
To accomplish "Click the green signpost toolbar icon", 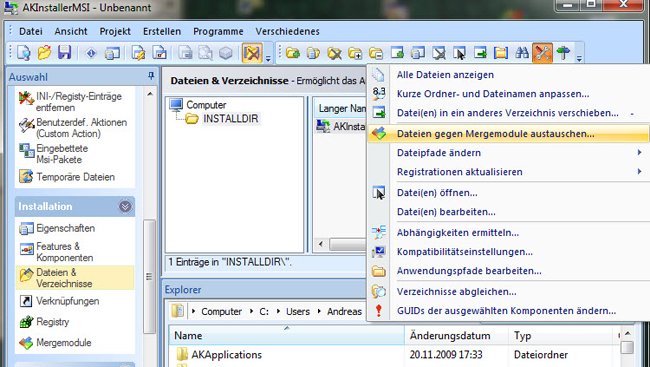I will (x=563, y=53).
